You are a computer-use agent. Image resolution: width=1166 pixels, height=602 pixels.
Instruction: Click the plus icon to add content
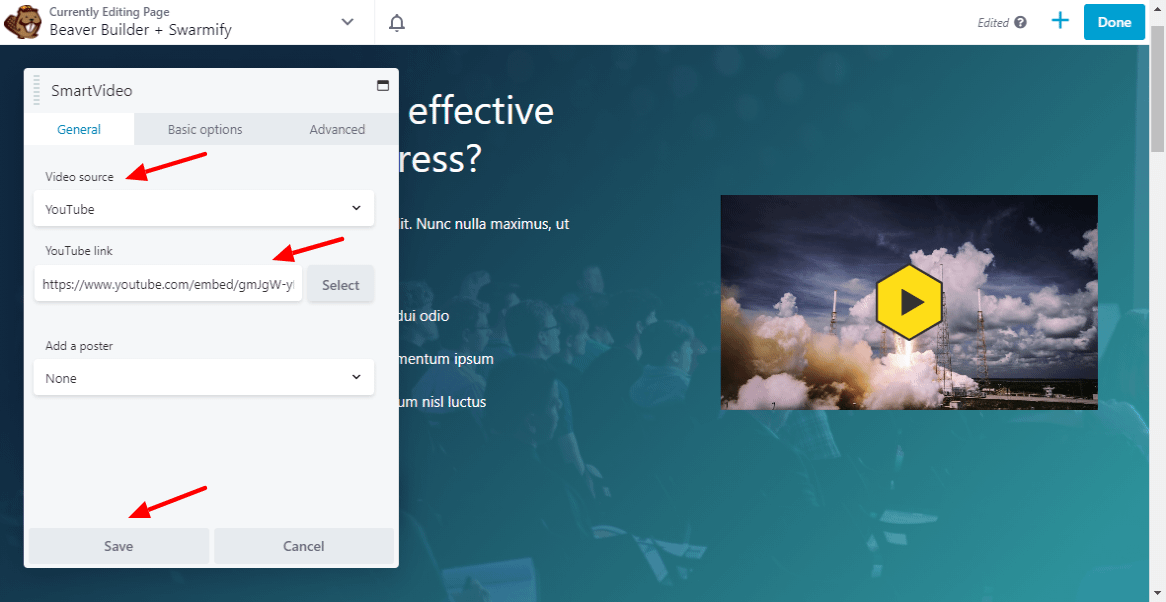click(1060, 21)
